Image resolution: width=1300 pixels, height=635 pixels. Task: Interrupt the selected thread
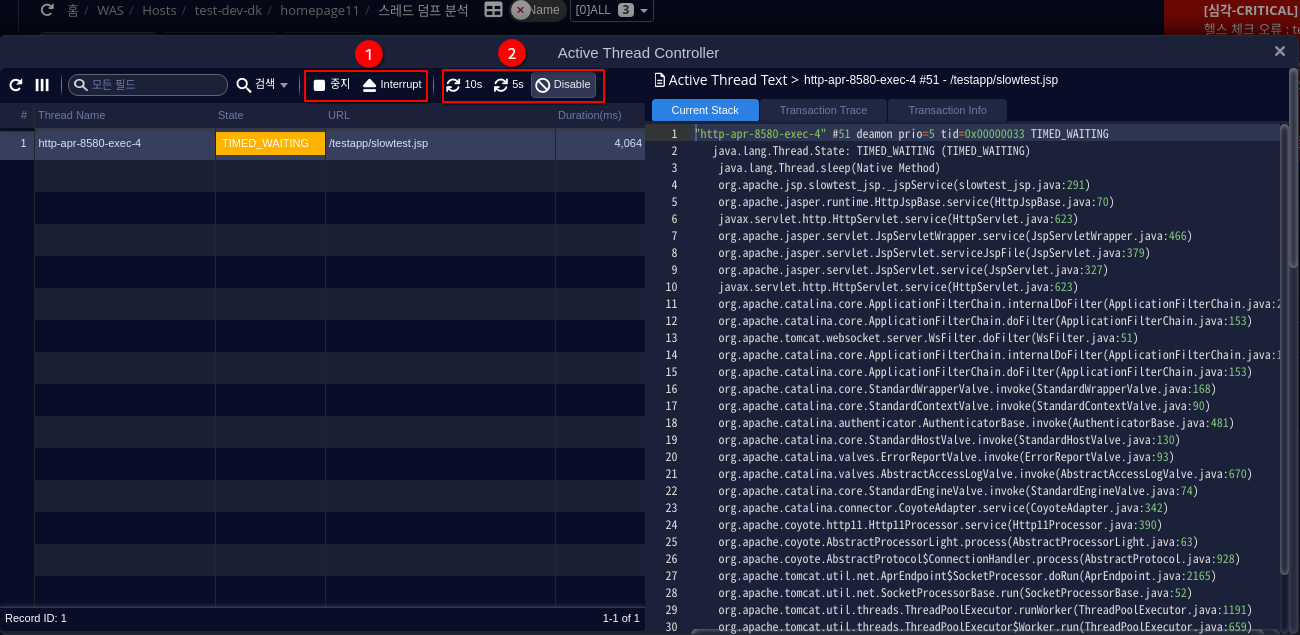[x=392, y=85]
